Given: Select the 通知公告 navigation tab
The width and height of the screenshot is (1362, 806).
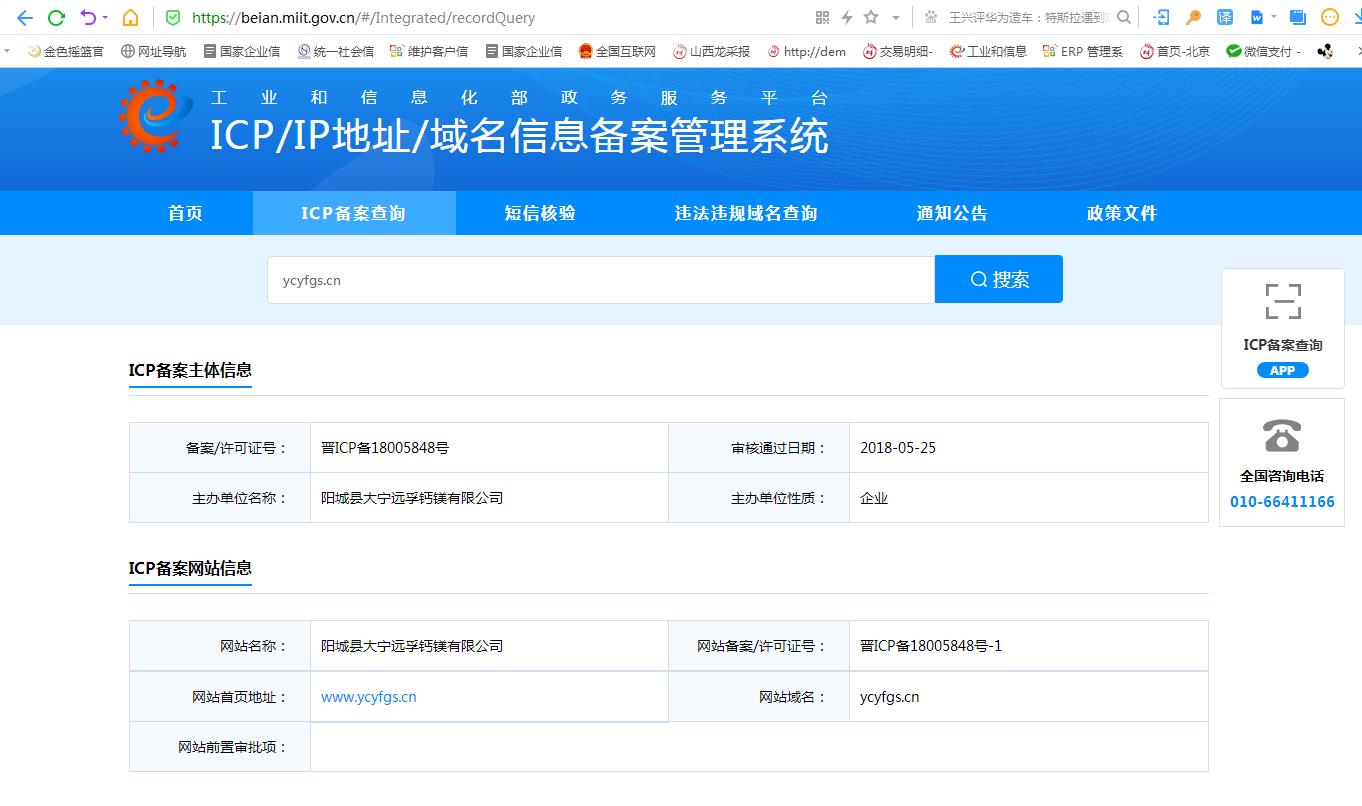Looking at the screenshot, I should point(952,213).
